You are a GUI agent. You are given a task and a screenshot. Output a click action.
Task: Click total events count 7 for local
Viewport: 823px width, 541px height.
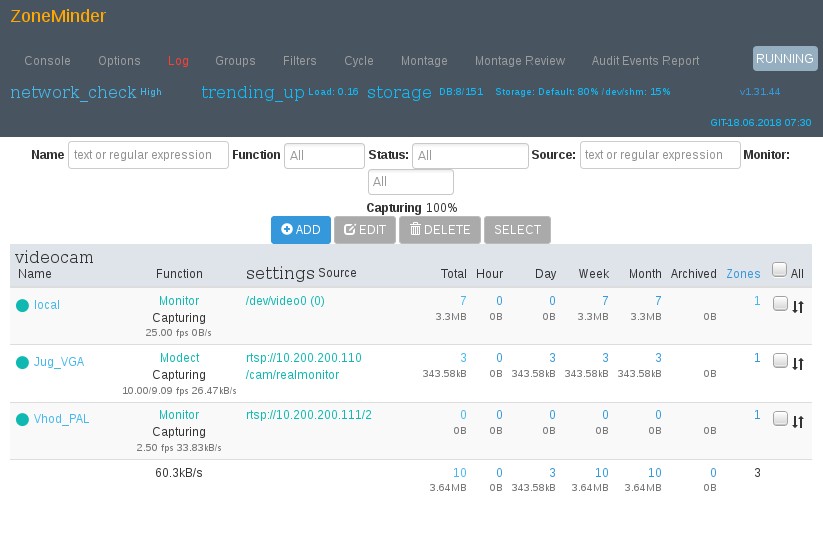(463, 301)
